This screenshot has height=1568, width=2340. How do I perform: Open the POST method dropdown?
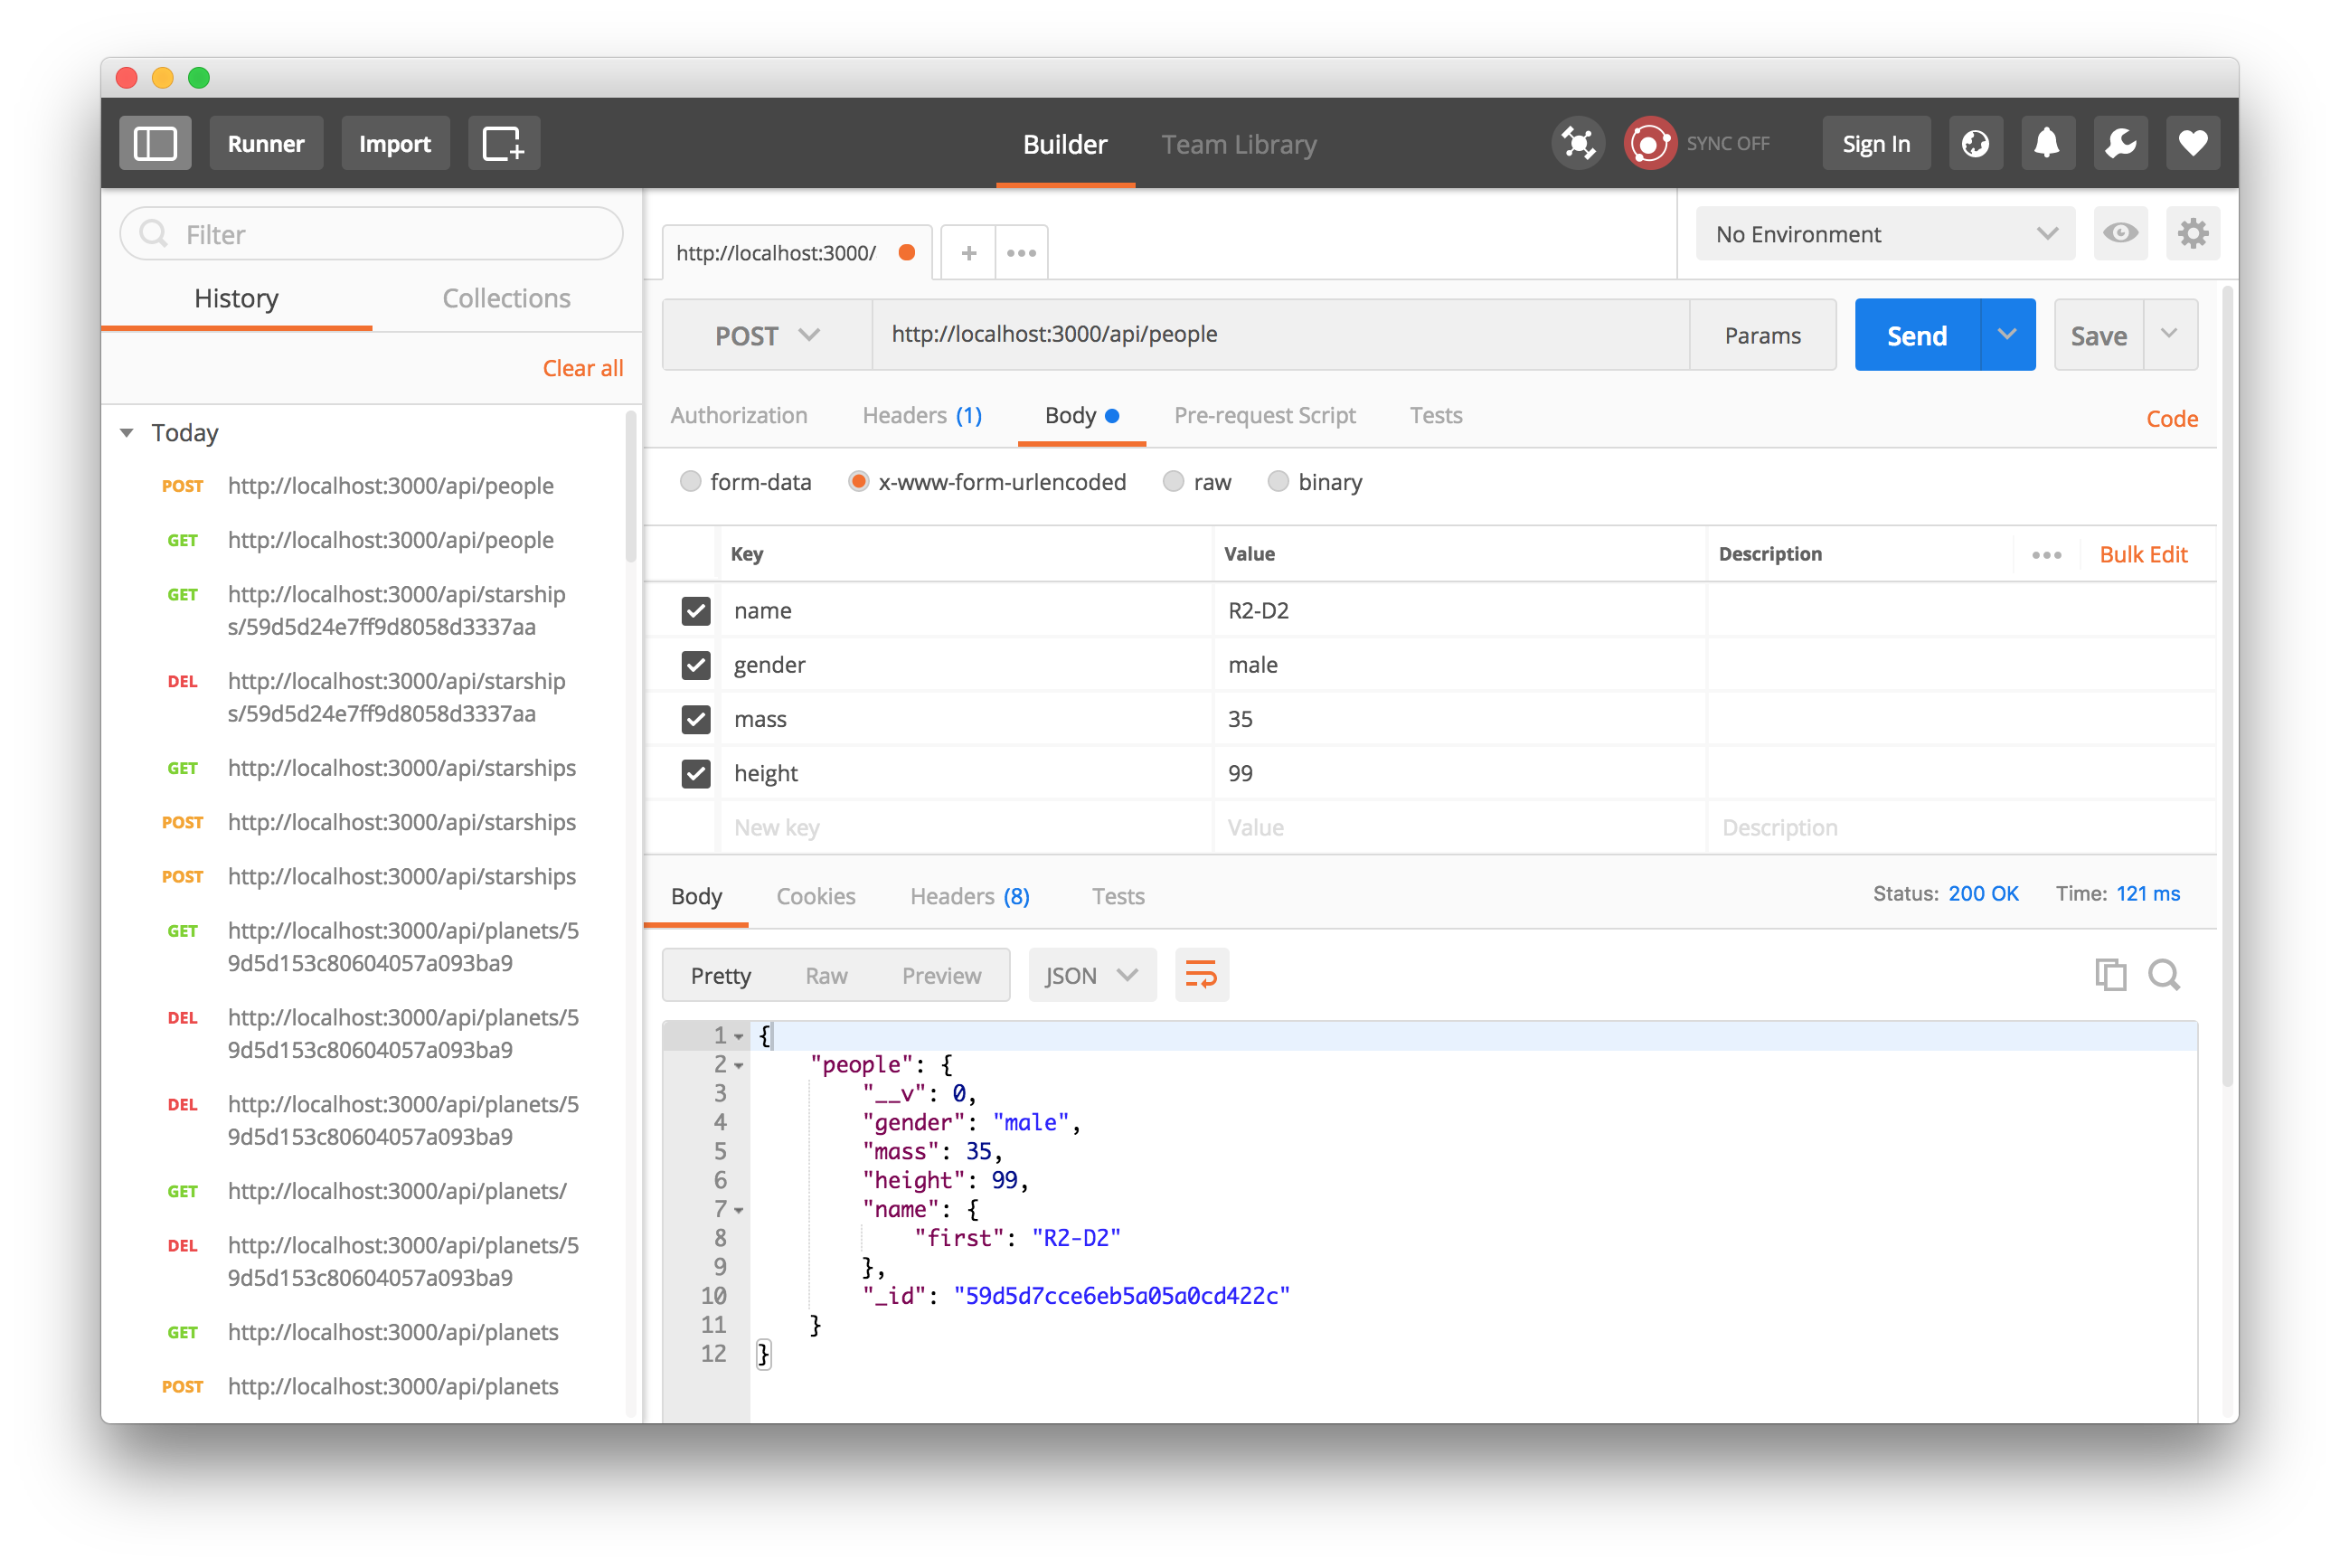pos(767,335)
